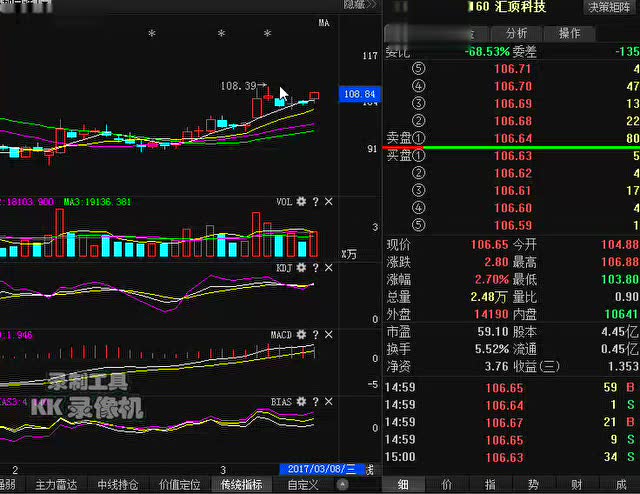Screen dimensions: 640x494
Task: Close the KDJ indicator panel
Action: 329,267
